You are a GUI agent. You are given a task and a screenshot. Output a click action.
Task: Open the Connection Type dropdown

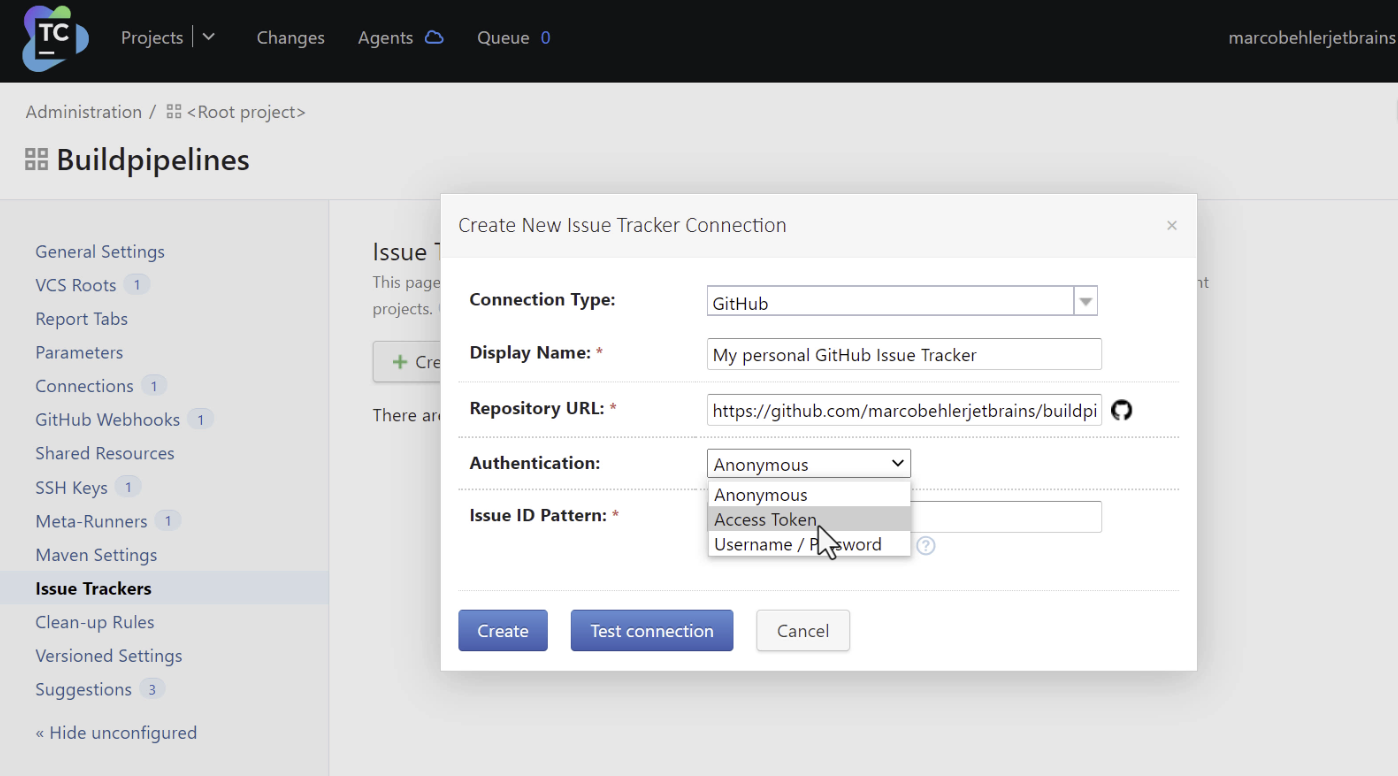tap(1085, 299)
